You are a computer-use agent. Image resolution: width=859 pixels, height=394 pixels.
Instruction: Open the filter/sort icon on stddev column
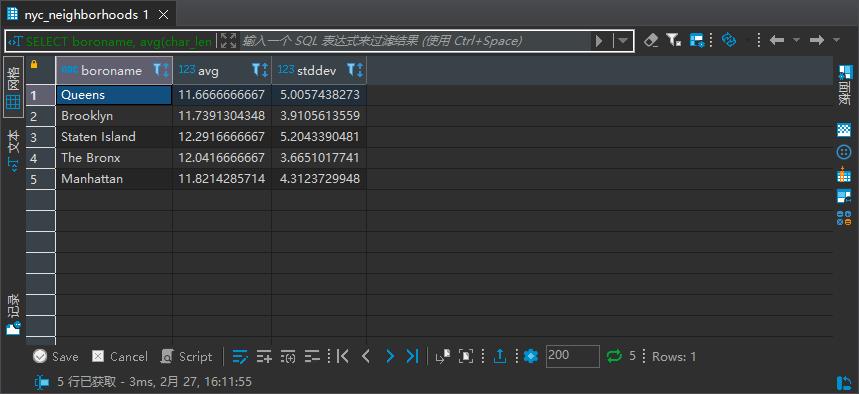click(x=356, y=70)
